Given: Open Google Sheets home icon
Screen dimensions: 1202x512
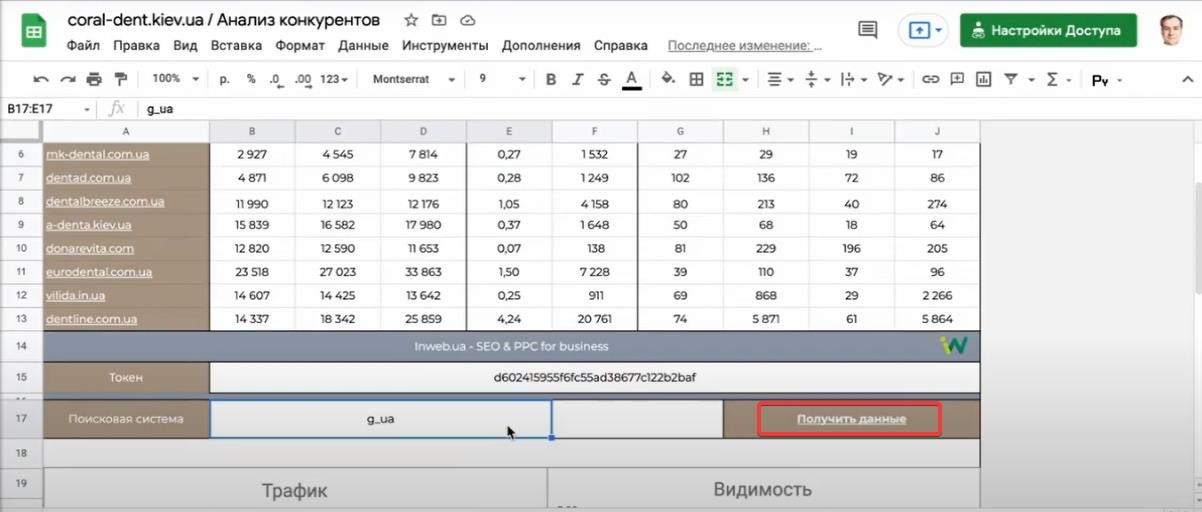Looking at the screenshot, I should 34,31.
